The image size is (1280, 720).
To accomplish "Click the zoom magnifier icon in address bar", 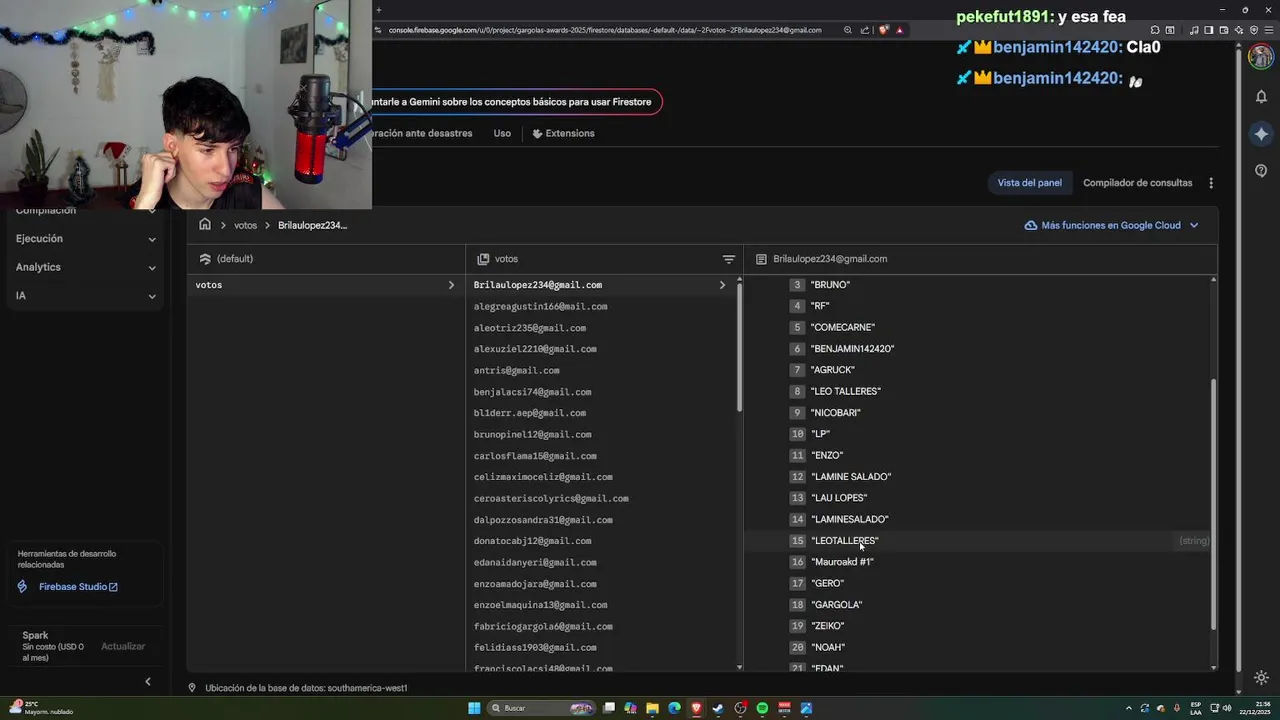I will coord(847,30).
